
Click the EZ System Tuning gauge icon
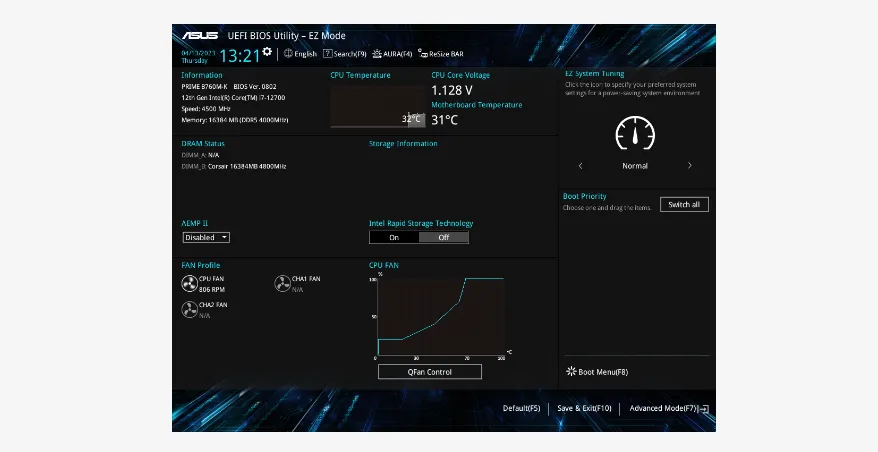coord(635,133)
